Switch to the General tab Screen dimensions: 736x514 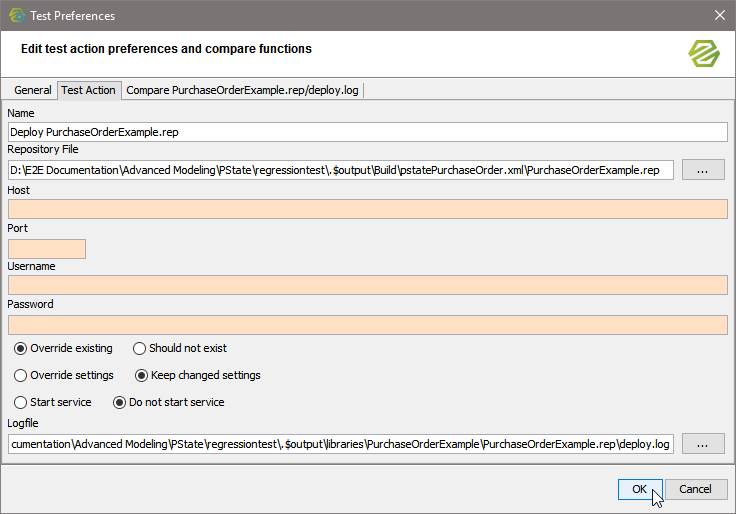click(33, 90)
